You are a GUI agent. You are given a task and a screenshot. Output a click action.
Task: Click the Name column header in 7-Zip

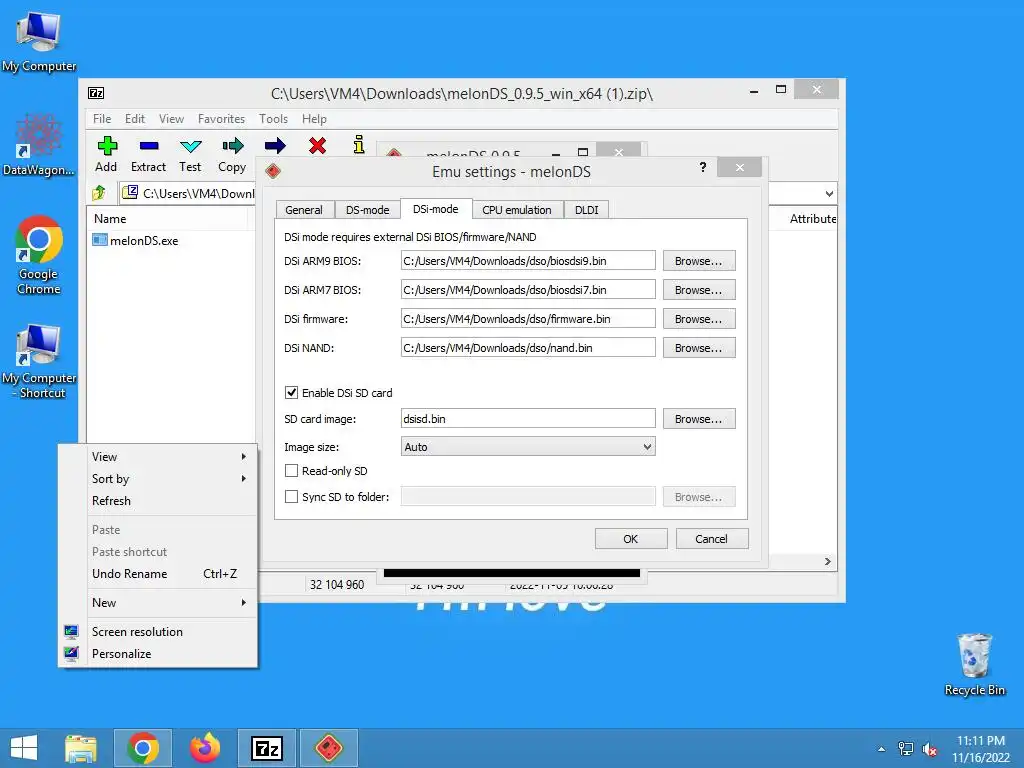click(x=167, y=219)
